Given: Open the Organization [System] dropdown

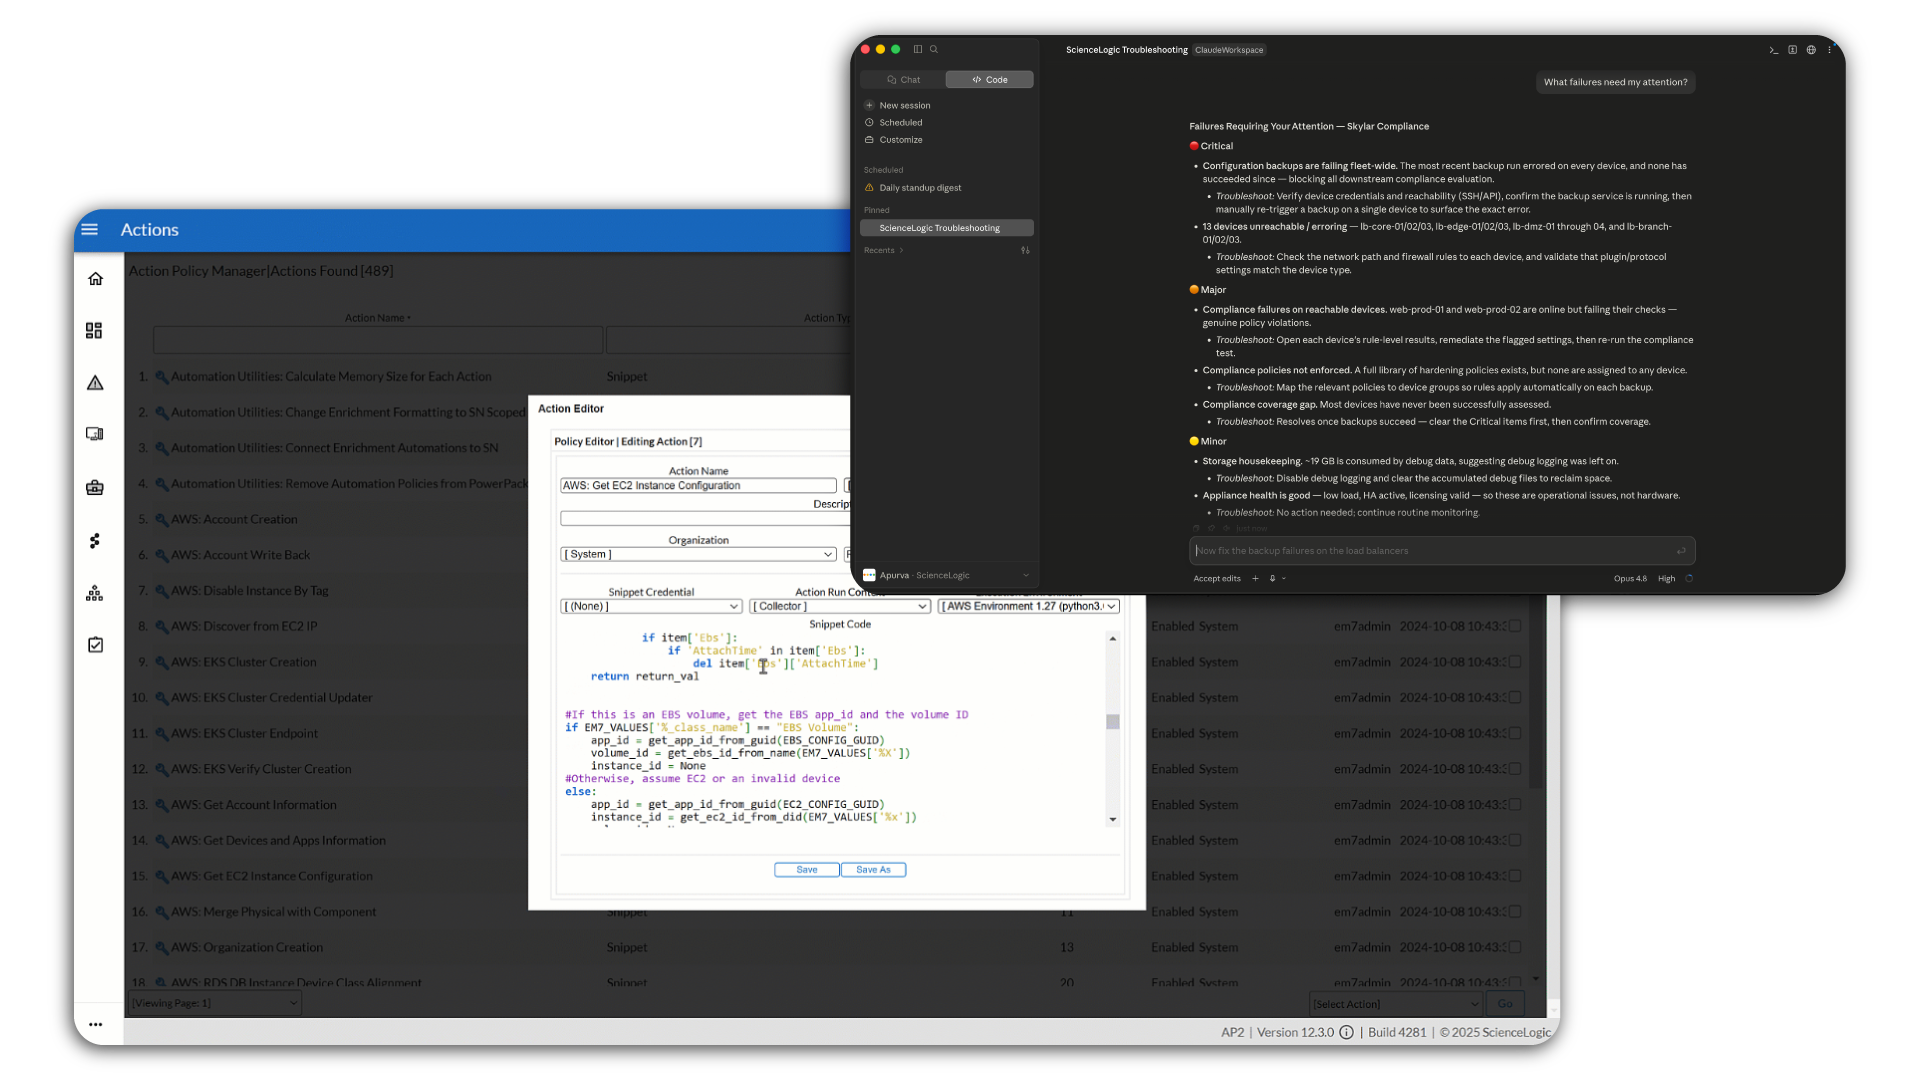Looking at the screenshot, I should coord(698,555).
